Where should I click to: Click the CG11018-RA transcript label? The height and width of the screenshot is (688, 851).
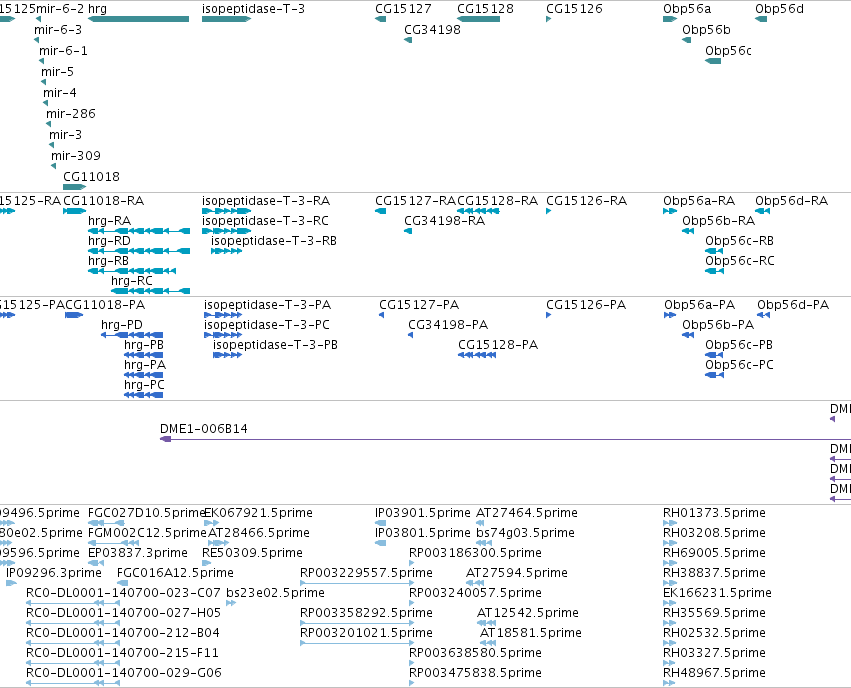pyautogui.click(x=104, y=201)
